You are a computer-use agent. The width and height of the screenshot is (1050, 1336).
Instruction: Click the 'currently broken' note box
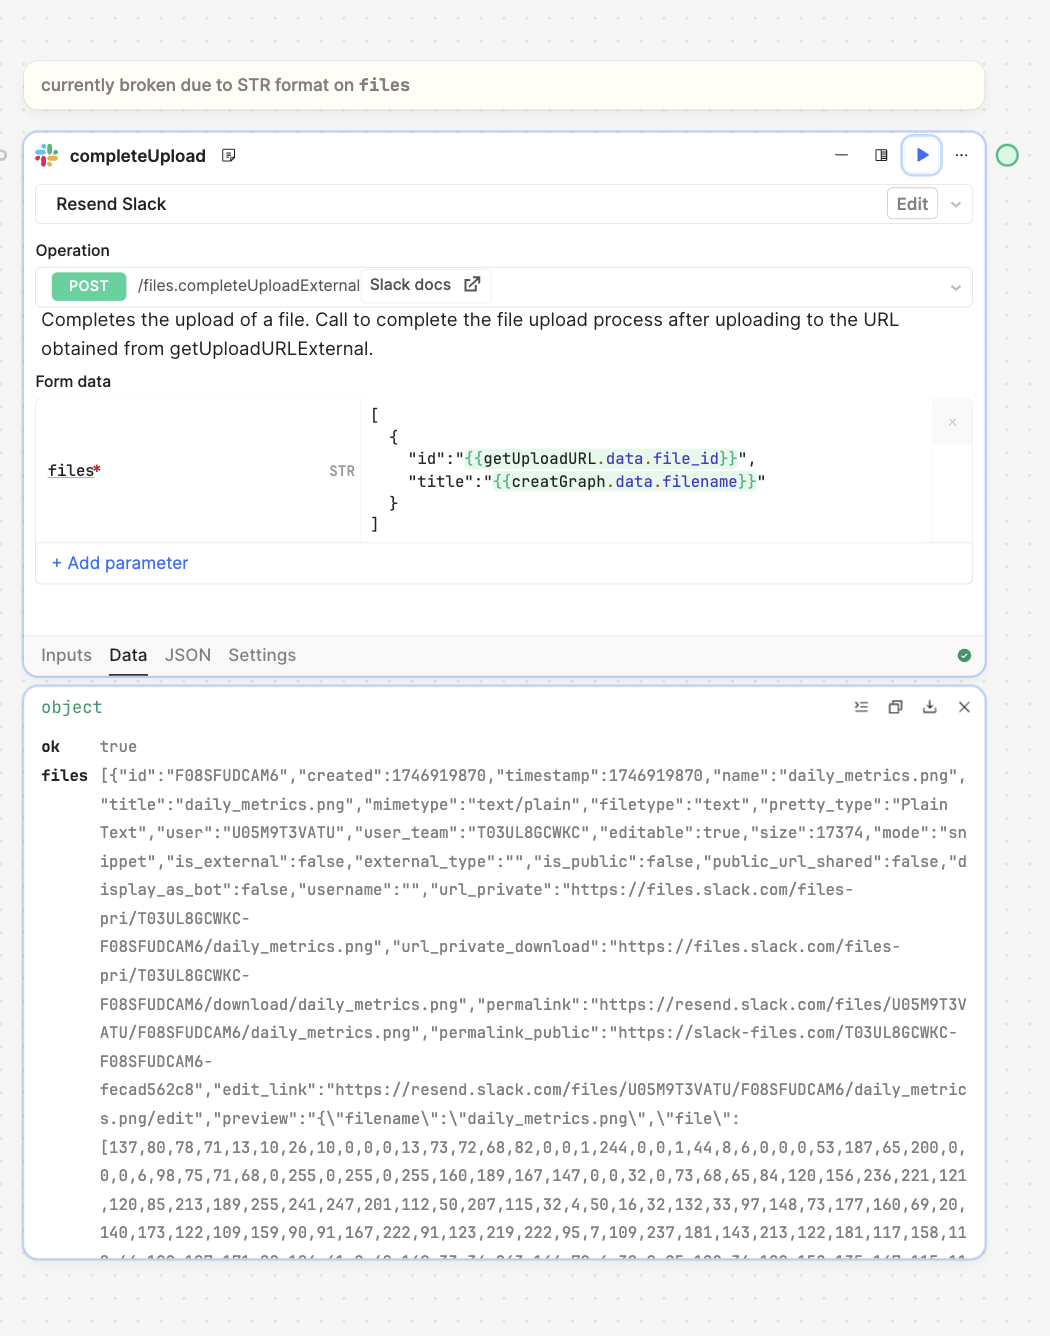[504, 85]
